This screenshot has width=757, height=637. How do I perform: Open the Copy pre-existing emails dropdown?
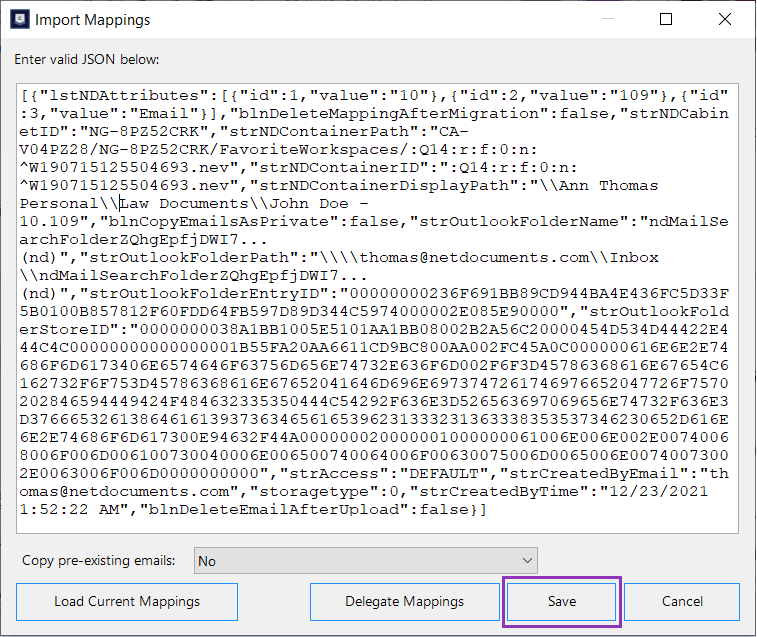pyautogui.click(x=365, y=561)
